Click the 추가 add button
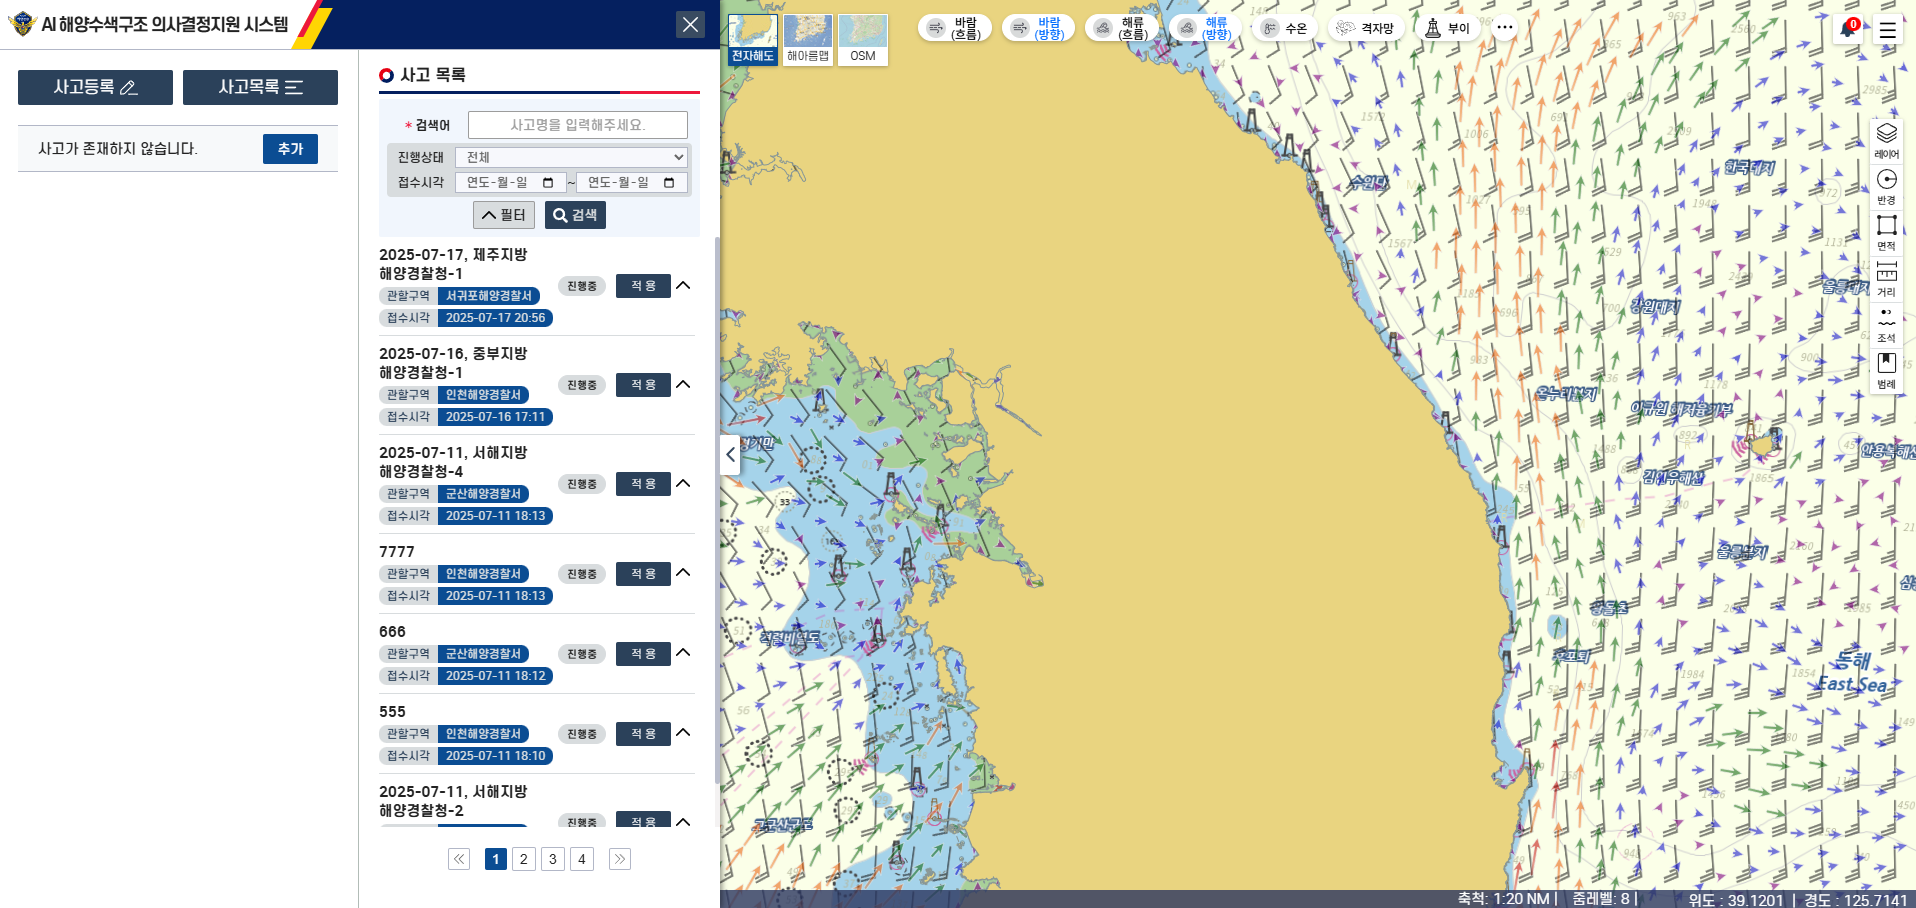Image resolution: width=1916 pixels, height=908 pixels. pyautogui.click(x=290, y=149)
